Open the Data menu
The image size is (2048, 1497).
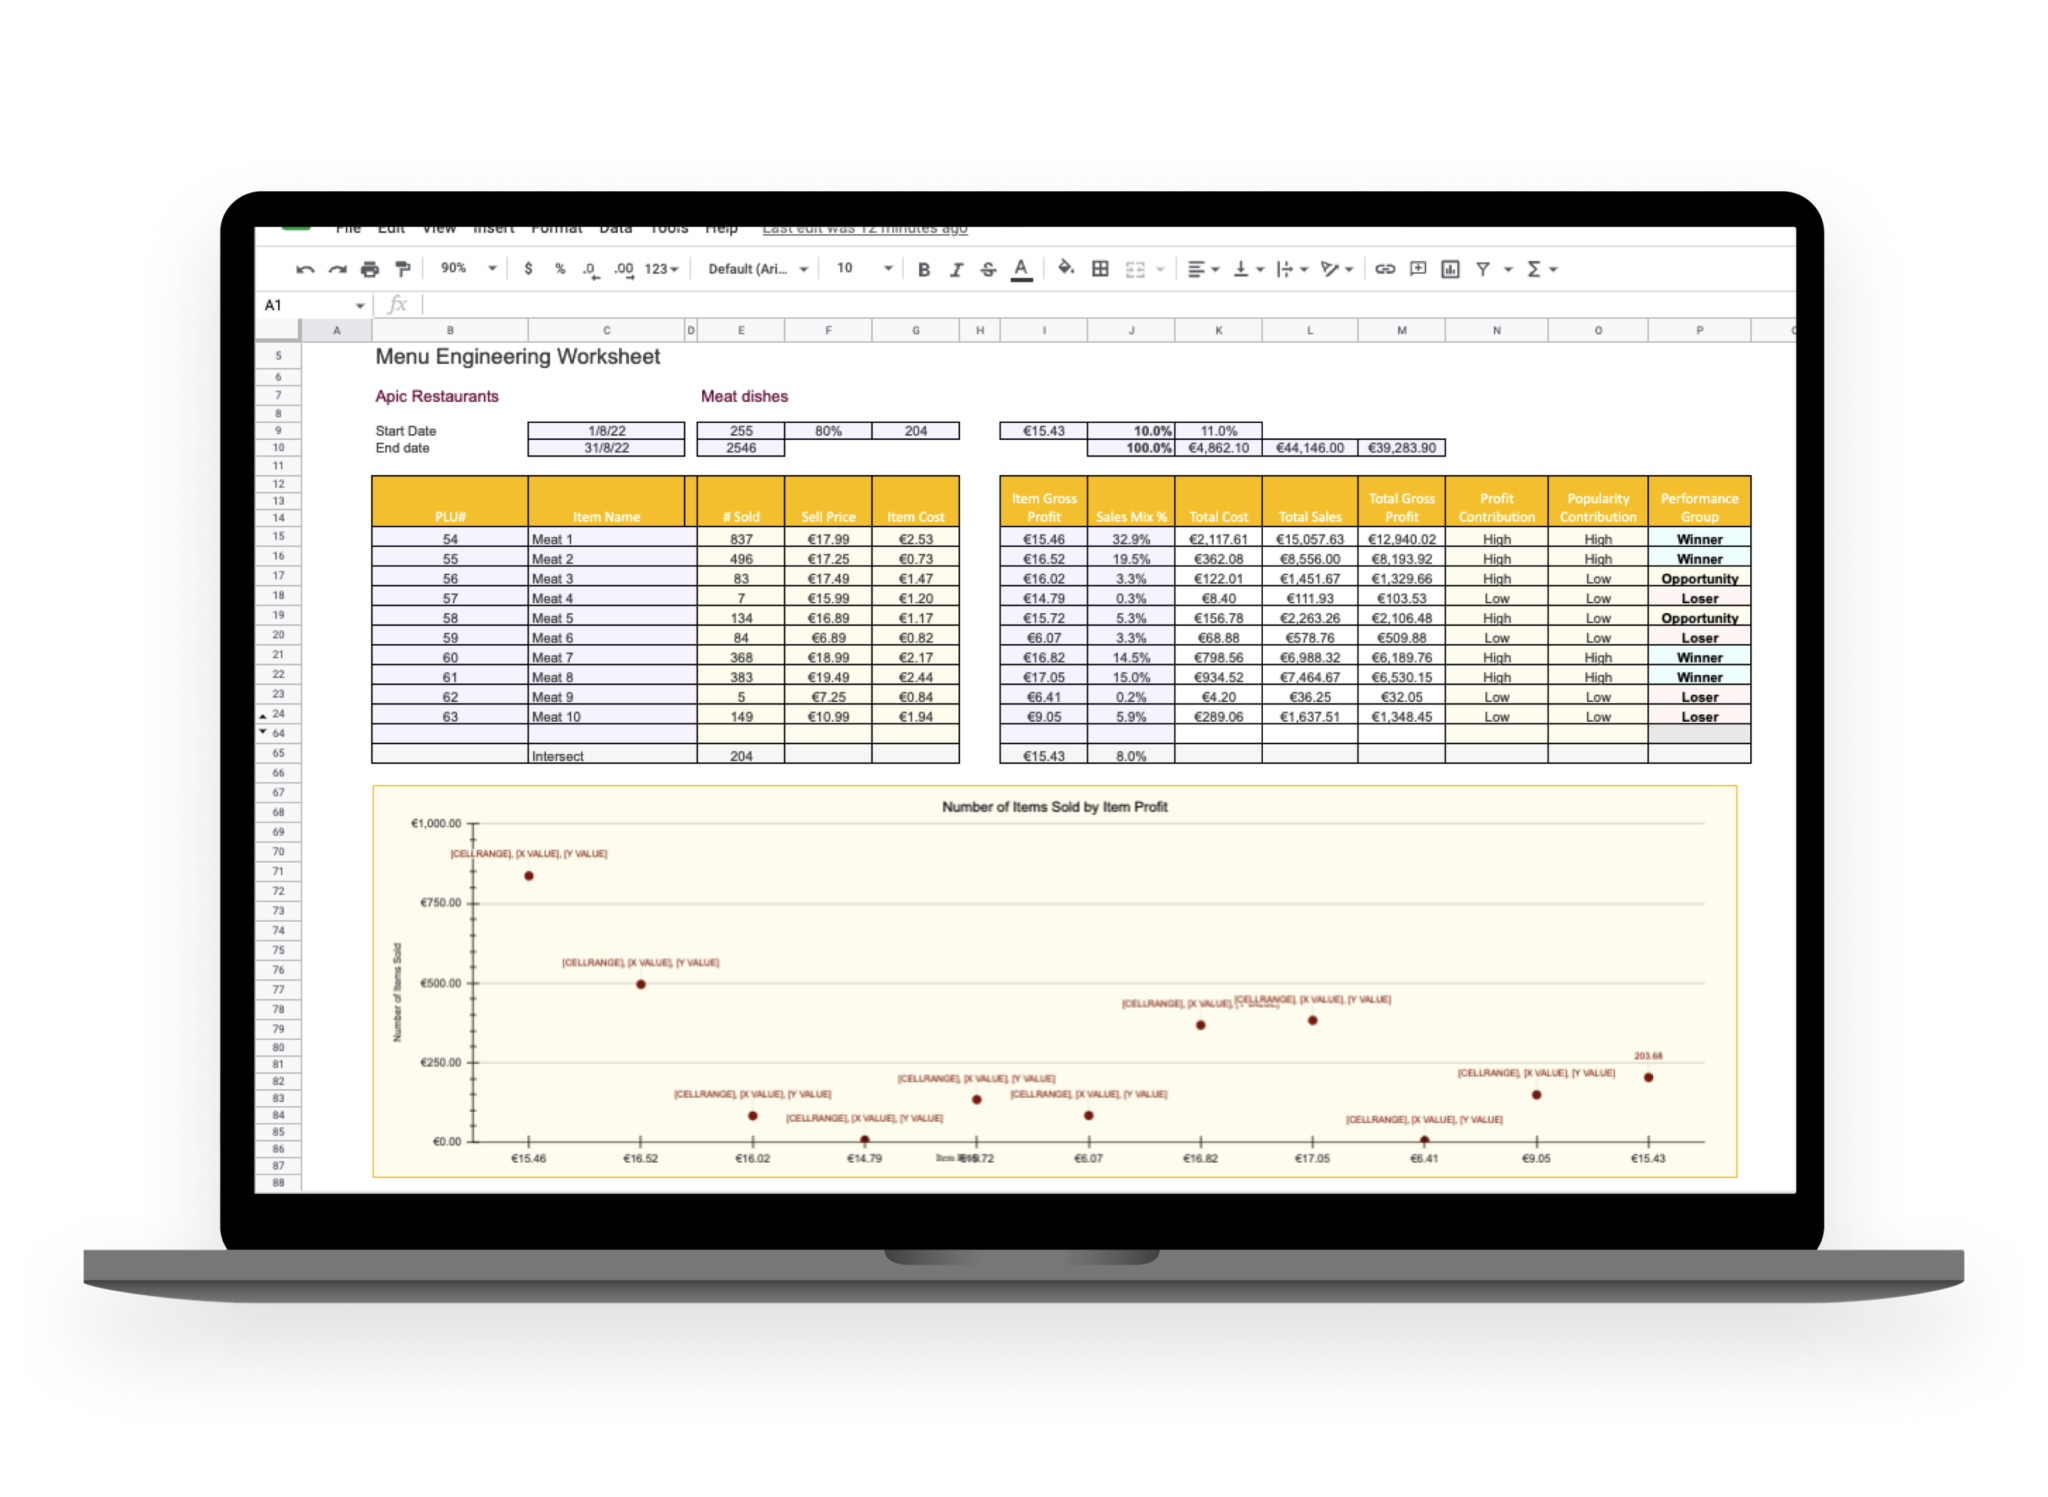pyautogui.click(x=615, y=228)
